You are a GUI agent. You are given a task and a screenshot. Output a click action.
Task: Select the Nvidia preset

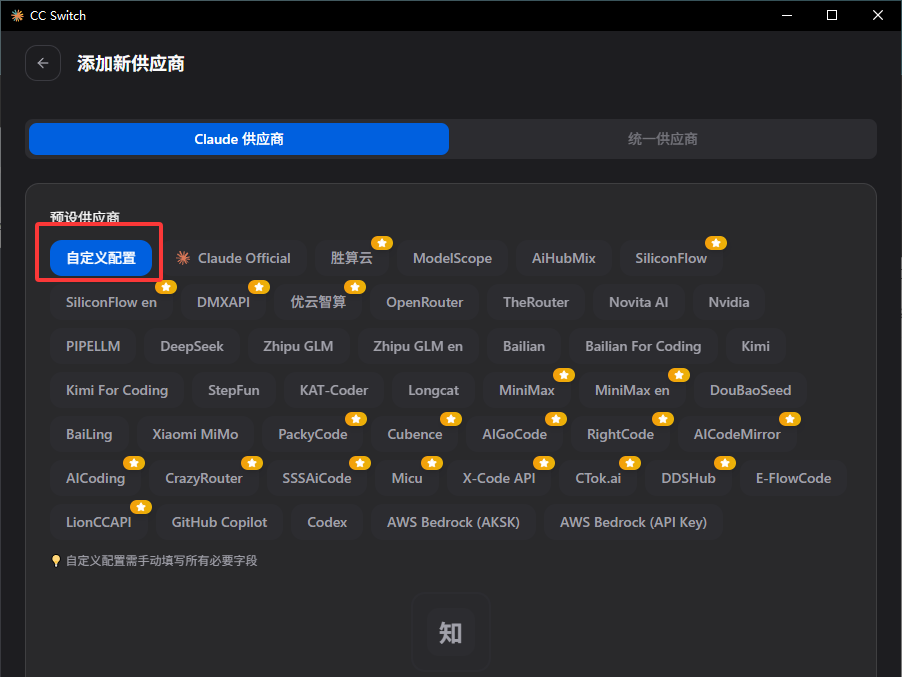click(729, 302)
